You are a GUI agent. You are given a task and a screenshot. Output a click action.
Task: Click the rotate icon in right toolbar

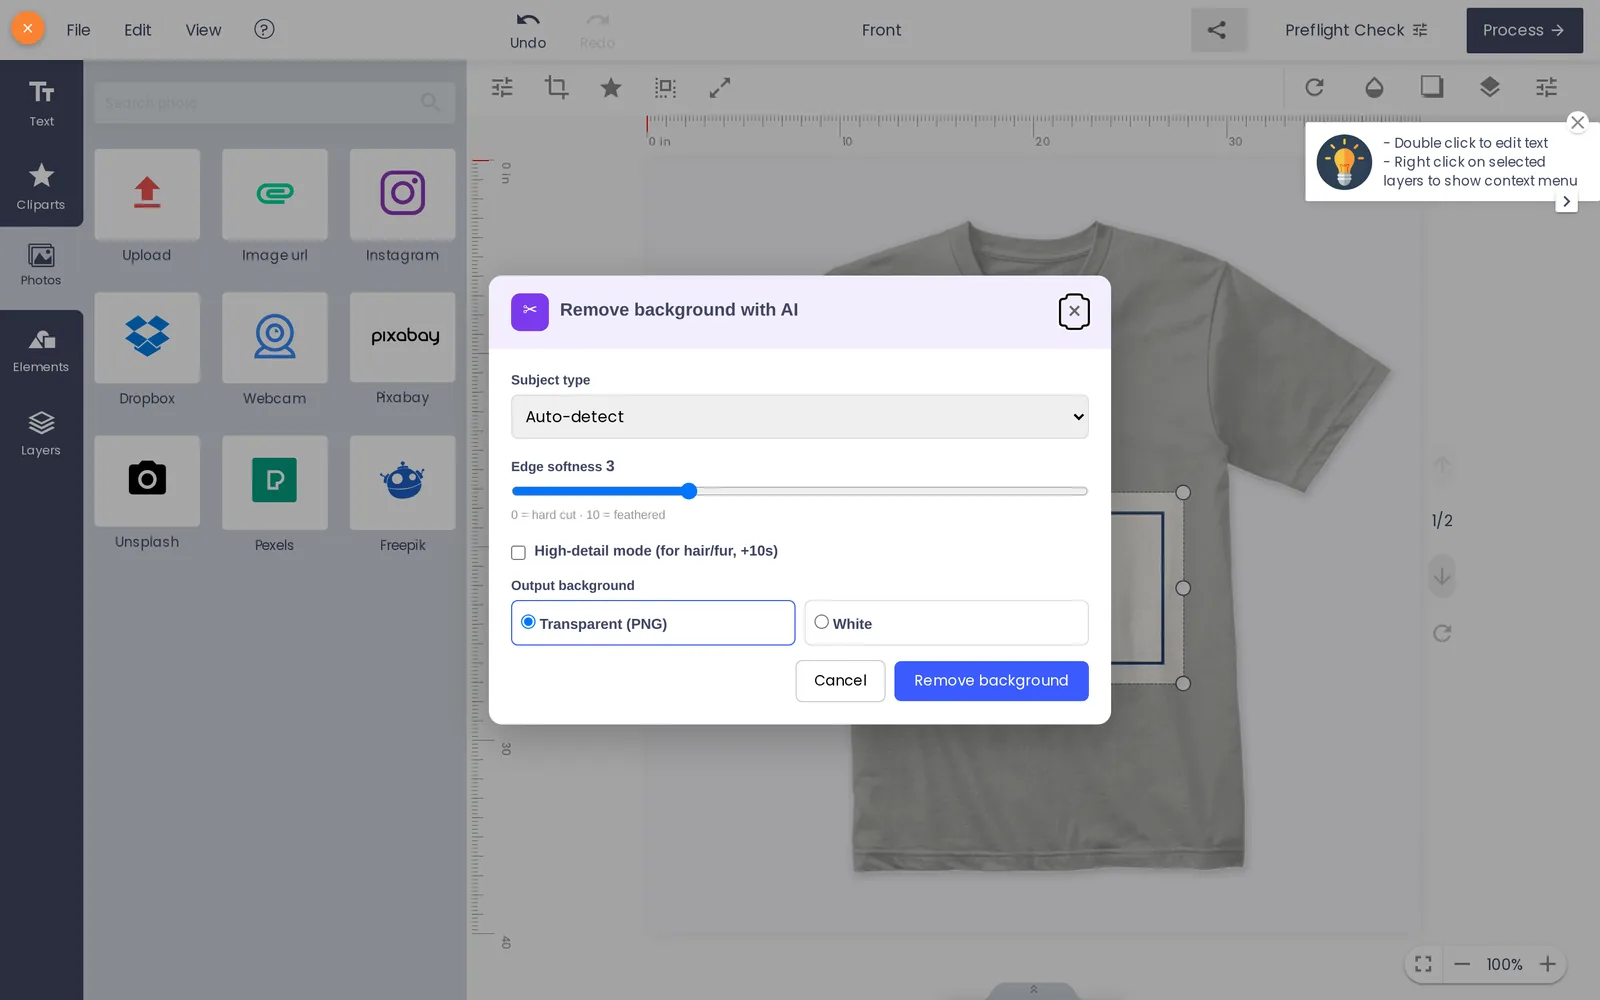pyautogui.click(x=1315, y=88)
